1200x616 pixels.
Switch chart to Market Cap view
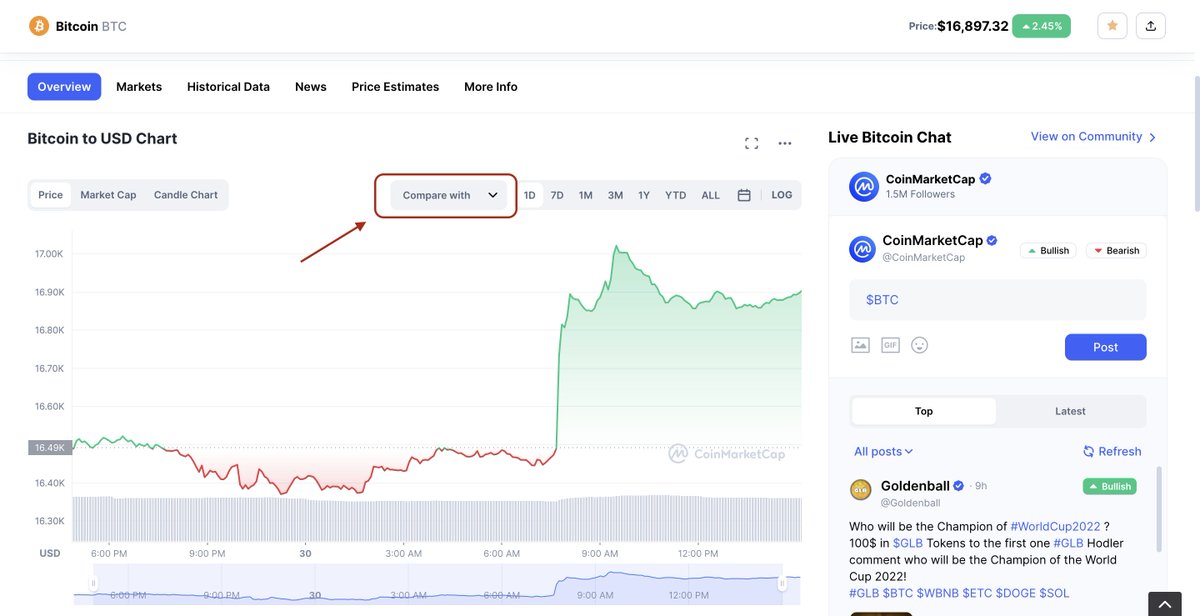pyautogui.click(x=108, y=195)
